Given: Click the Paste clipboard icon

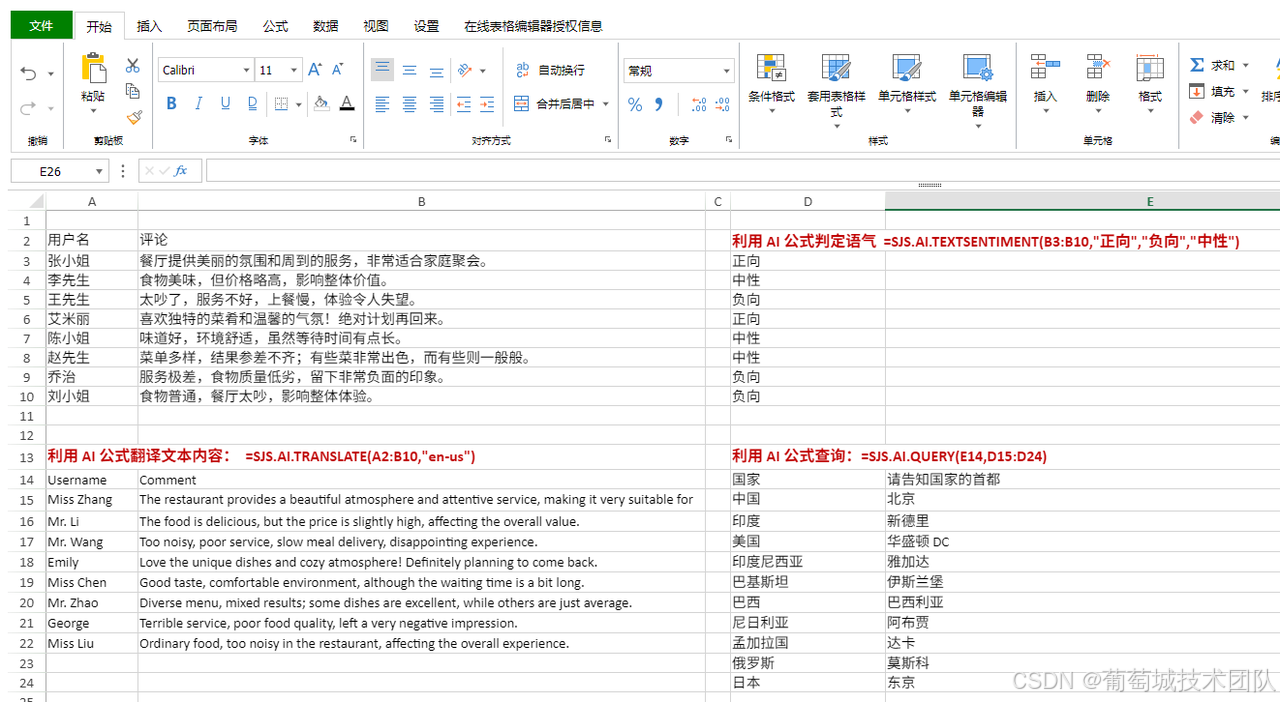Looking at the screenshot, I should pyautogui.click(x=93, y=68).
